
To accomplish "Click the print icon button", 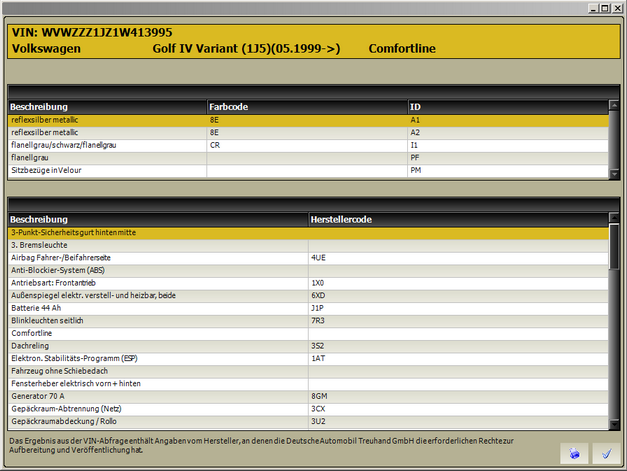I will click(x=574, y=453).
